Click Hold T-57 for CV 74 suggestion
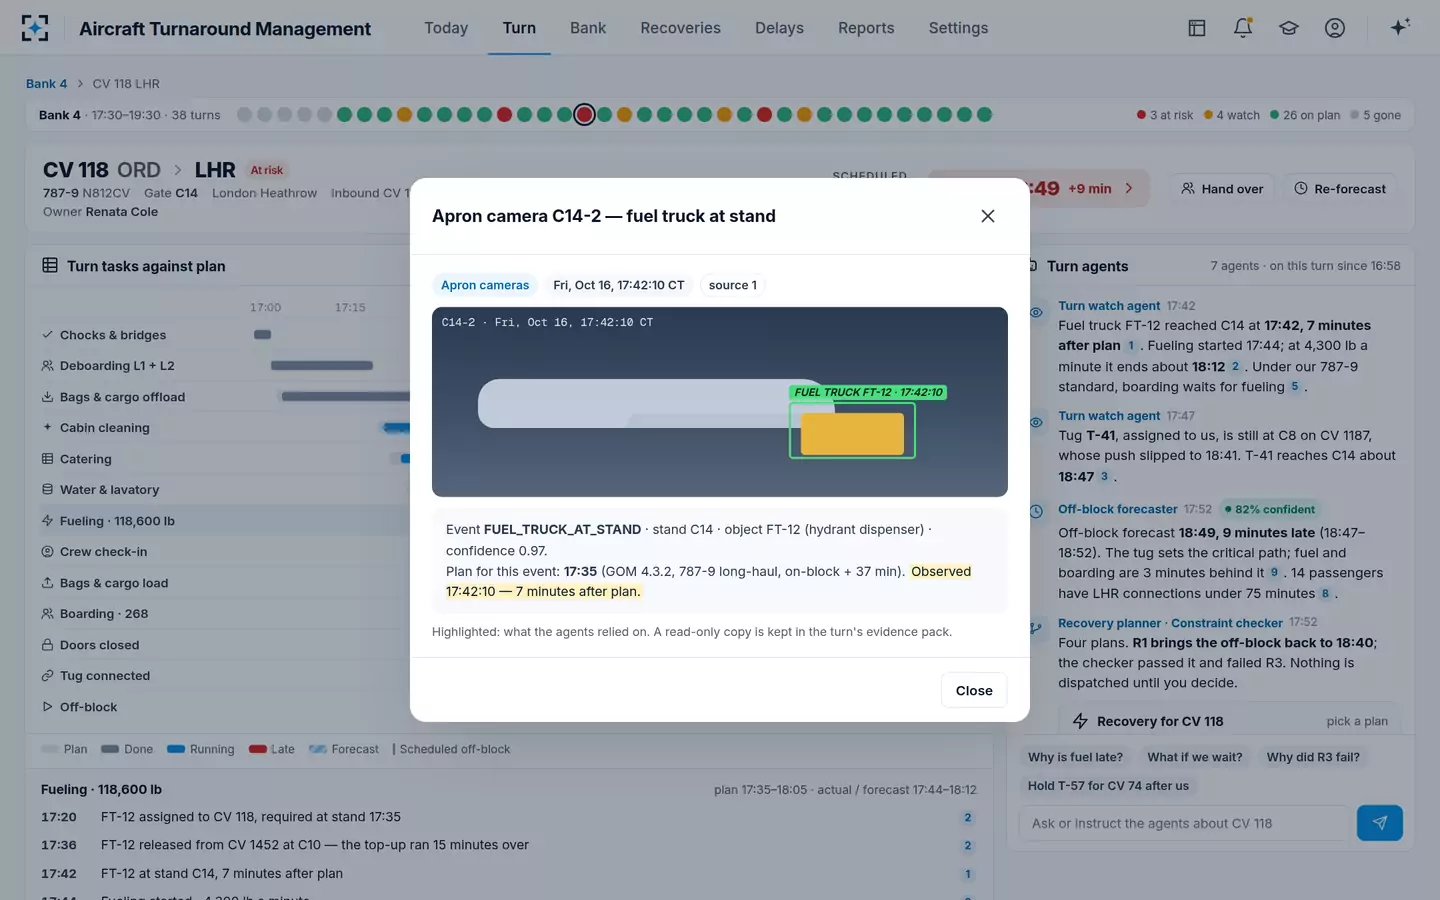The width and height of the screenshot is (1440, 900). [1108, 786]
